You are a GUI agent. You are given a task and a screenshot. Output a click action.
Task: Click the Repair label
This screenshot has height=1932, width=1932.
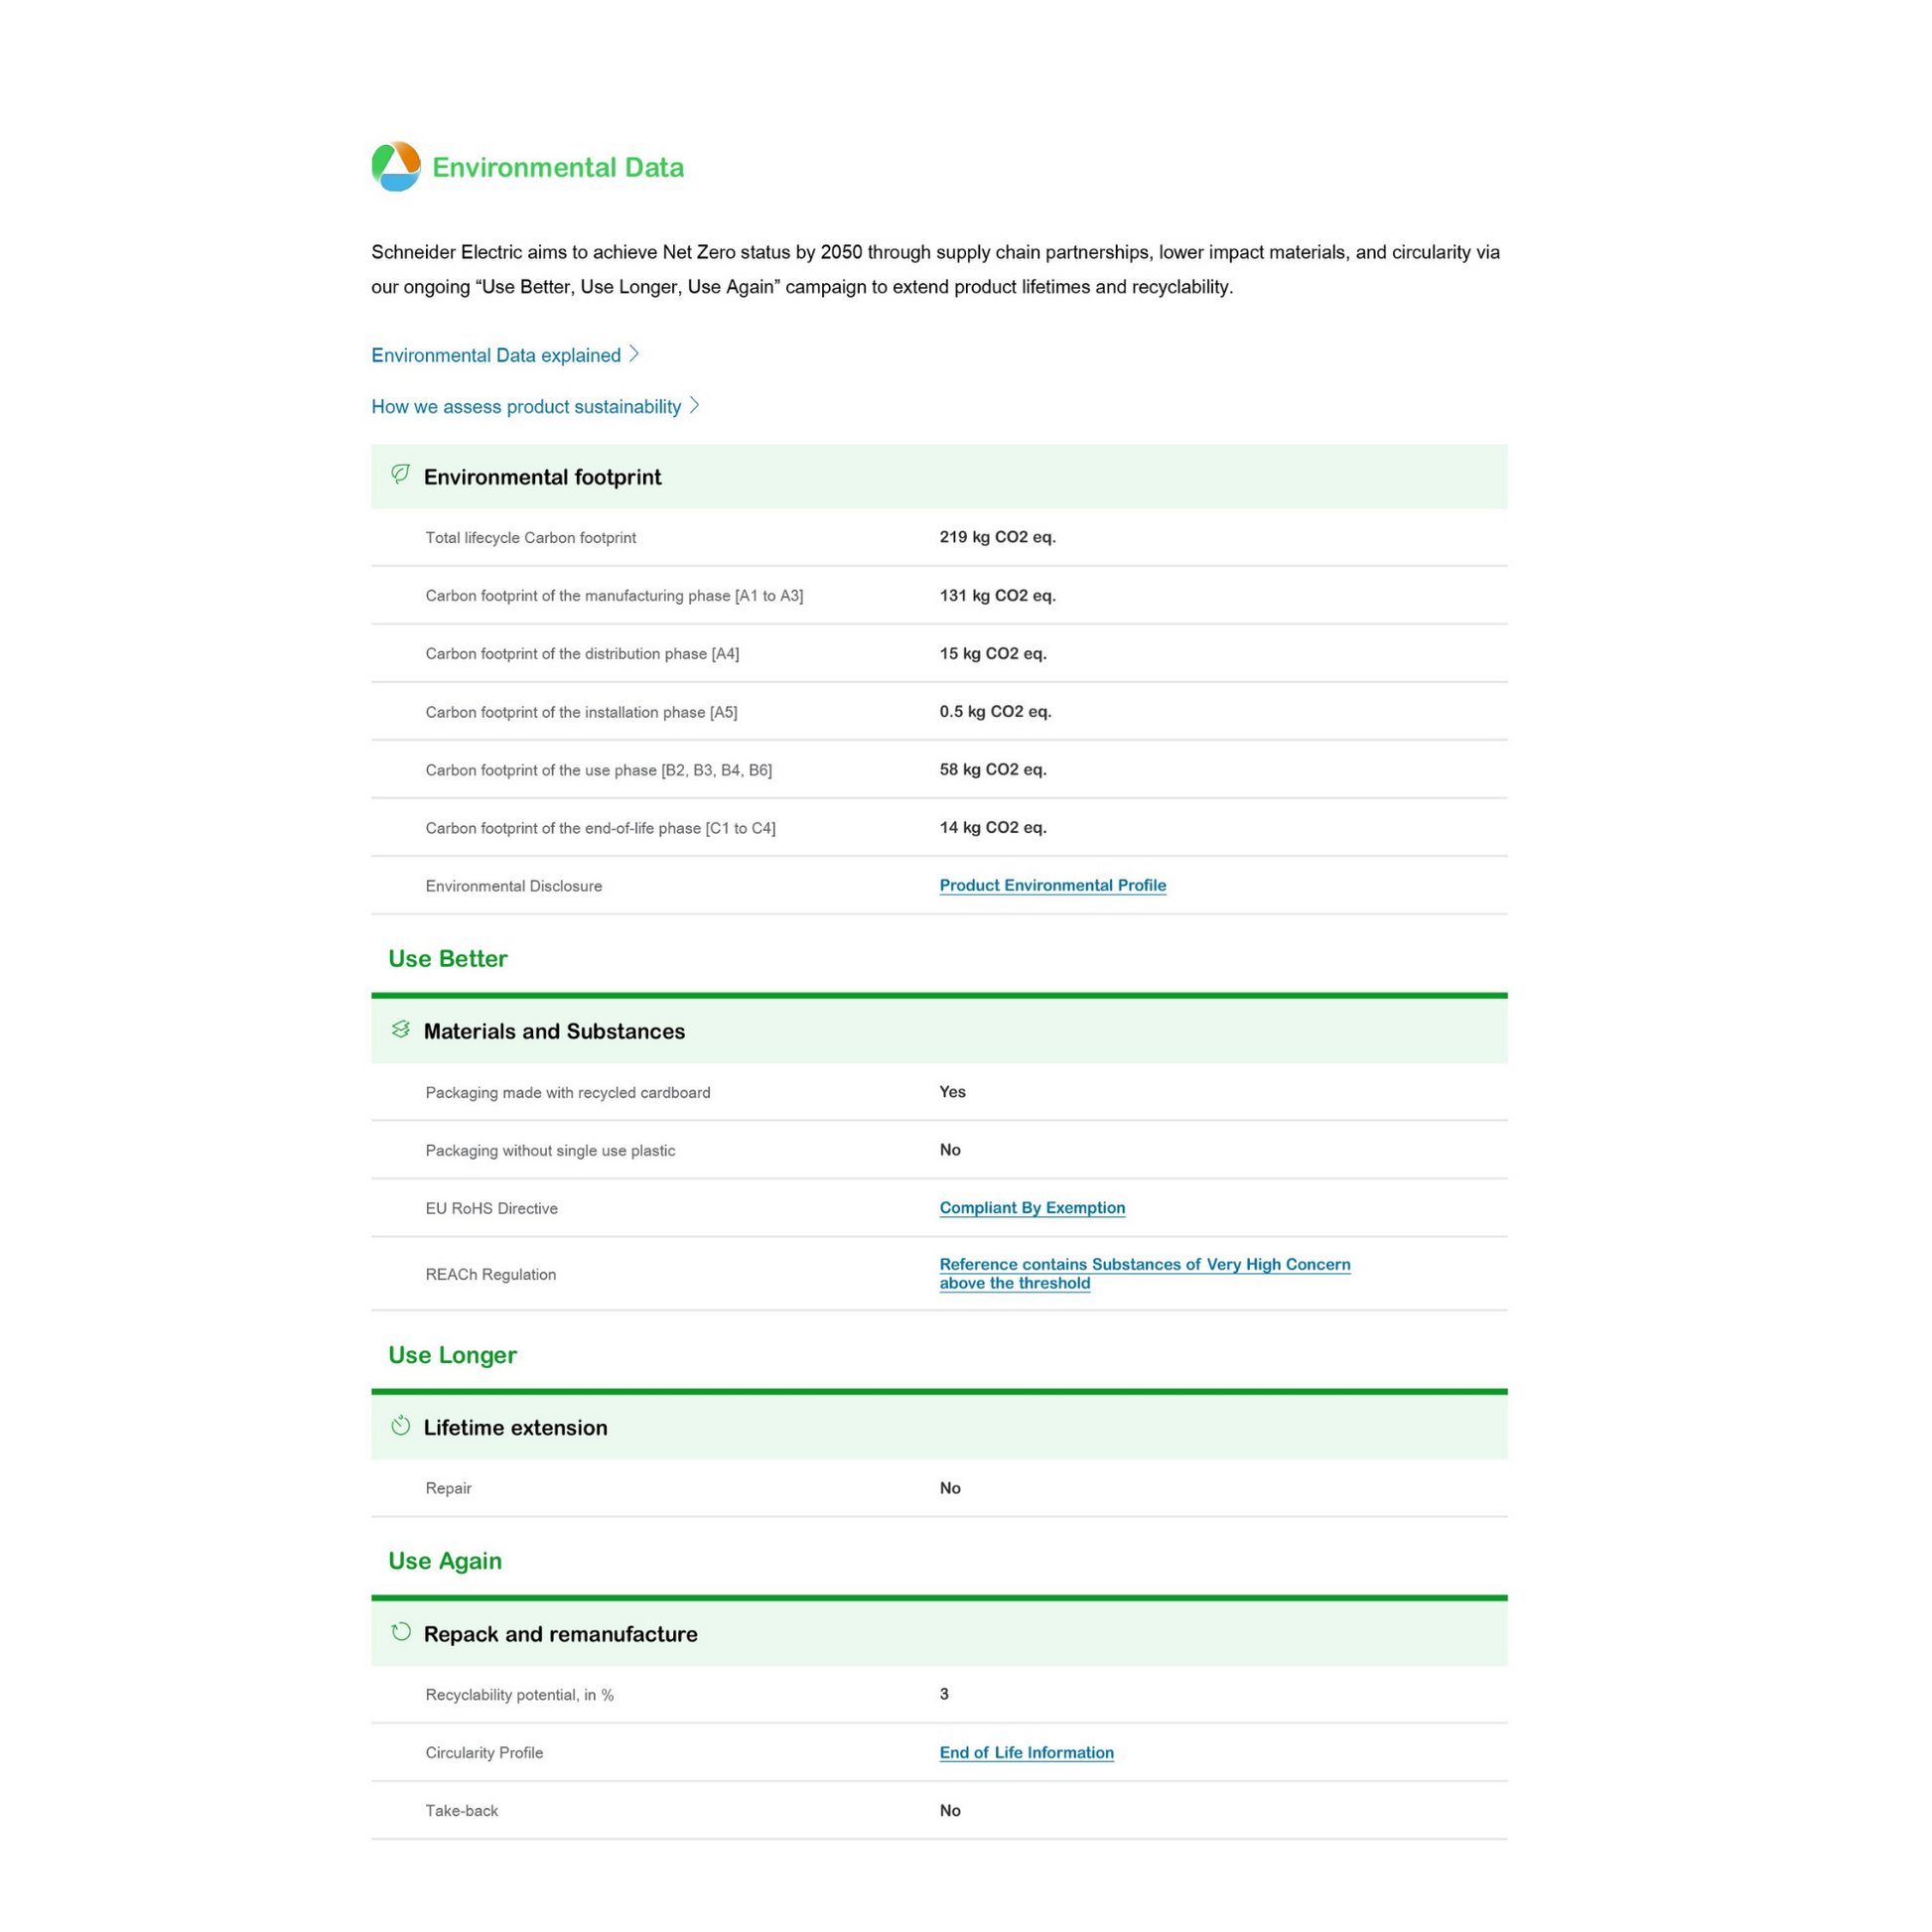[448, 1488]
